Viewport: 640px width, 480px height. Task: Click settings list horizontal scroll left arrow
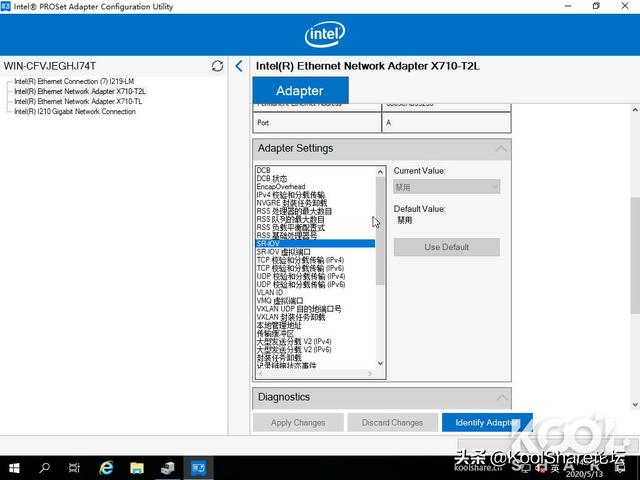point(260,373)
